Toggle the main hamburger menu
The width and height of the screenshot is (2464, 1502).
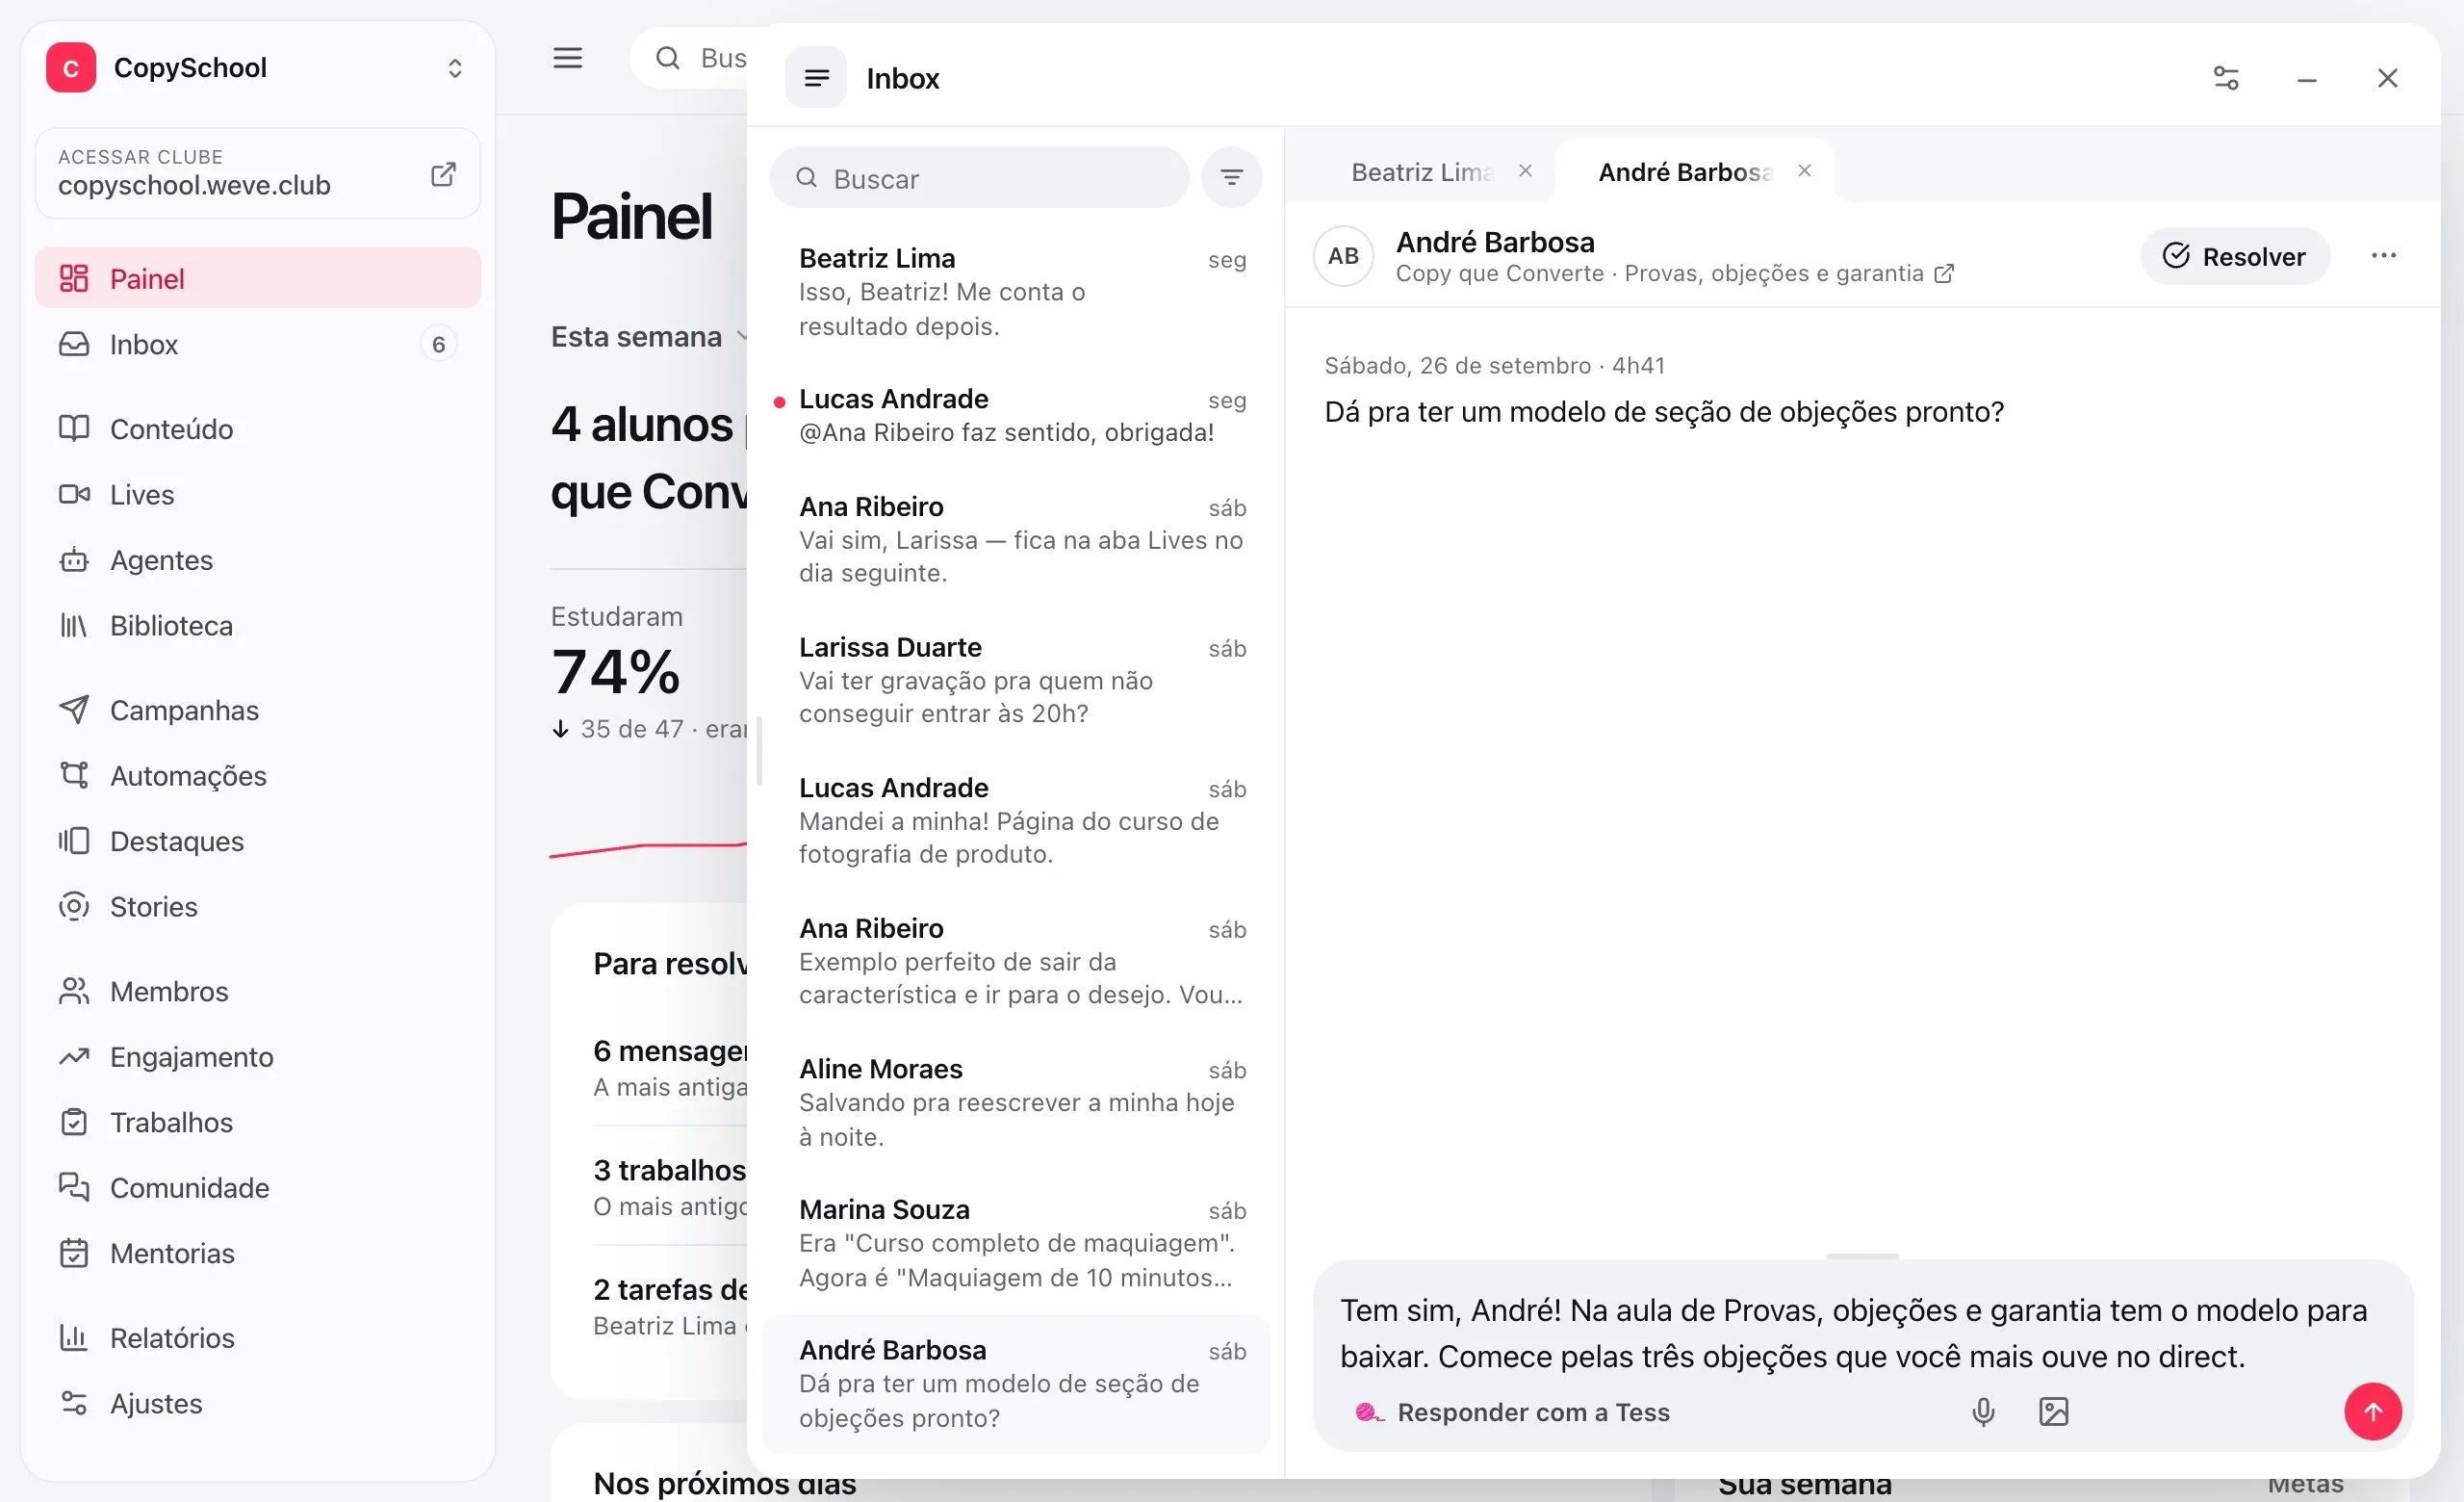(x=568, y=58)
